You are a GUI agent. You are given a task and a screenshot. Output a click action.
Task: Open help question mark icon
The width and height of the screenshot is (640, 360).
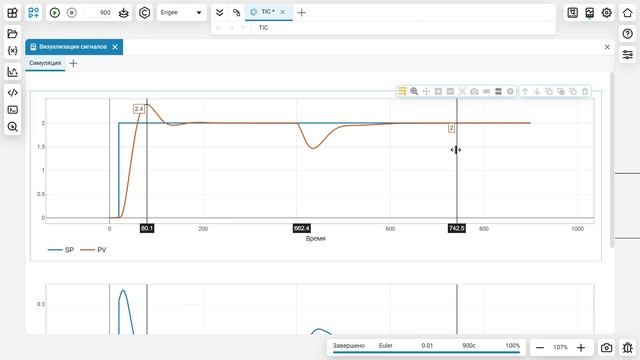pyautogui.click(x=627, y=34)
